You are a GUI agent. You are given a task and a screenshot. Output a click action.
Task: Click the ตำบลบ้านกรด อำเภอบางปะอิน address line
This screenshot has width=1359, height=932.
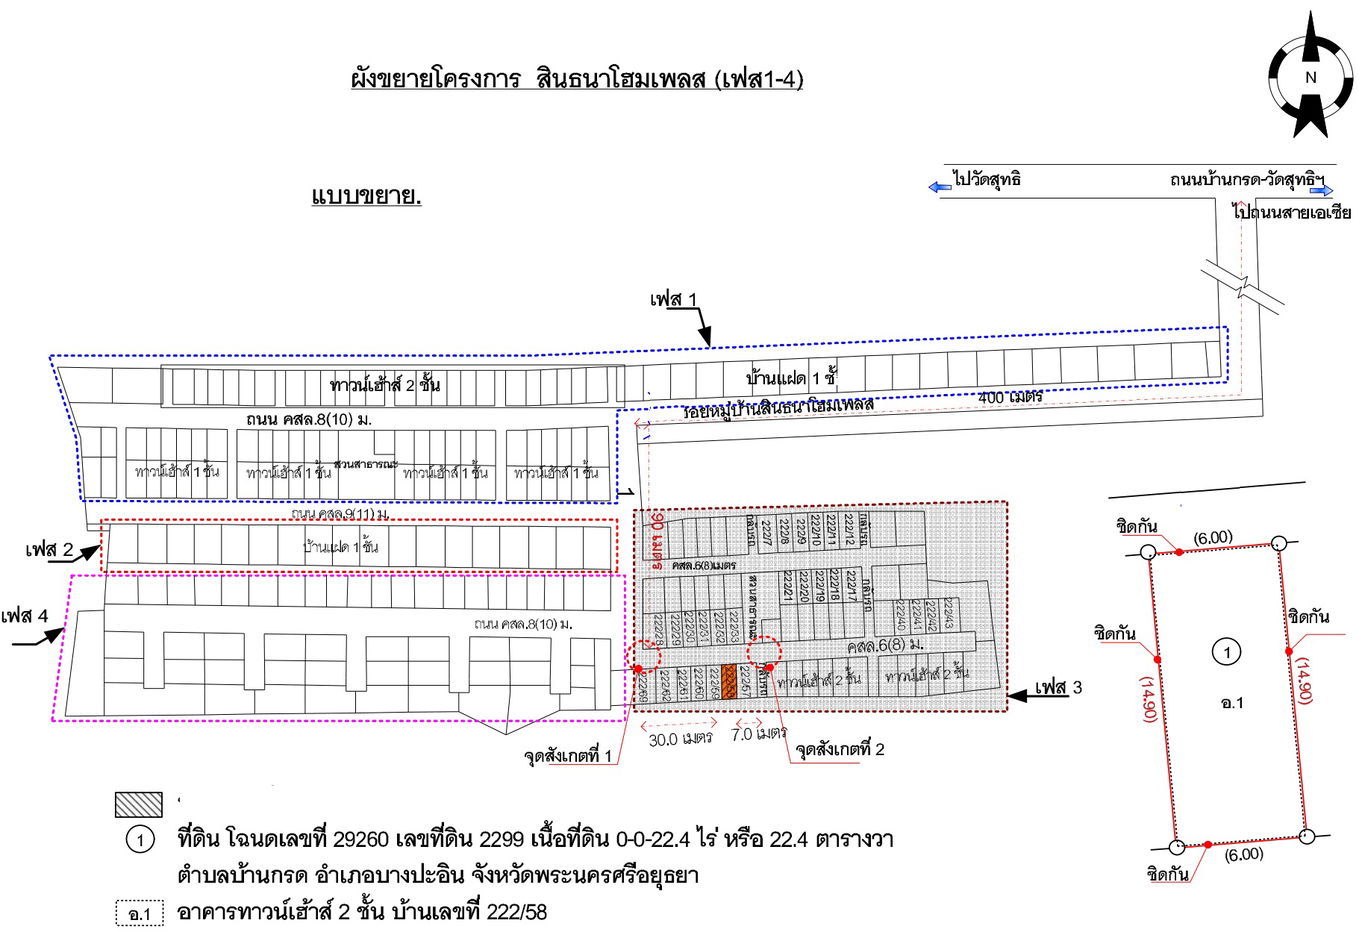click(437, 875)
